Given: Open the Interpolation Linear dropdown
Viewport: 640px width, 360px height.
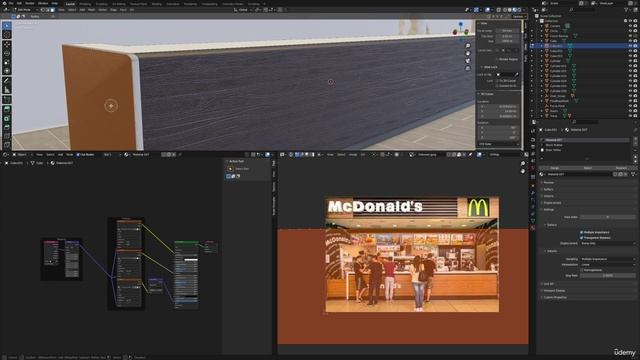Looking at the screenshot, I should tap(607, 264).
